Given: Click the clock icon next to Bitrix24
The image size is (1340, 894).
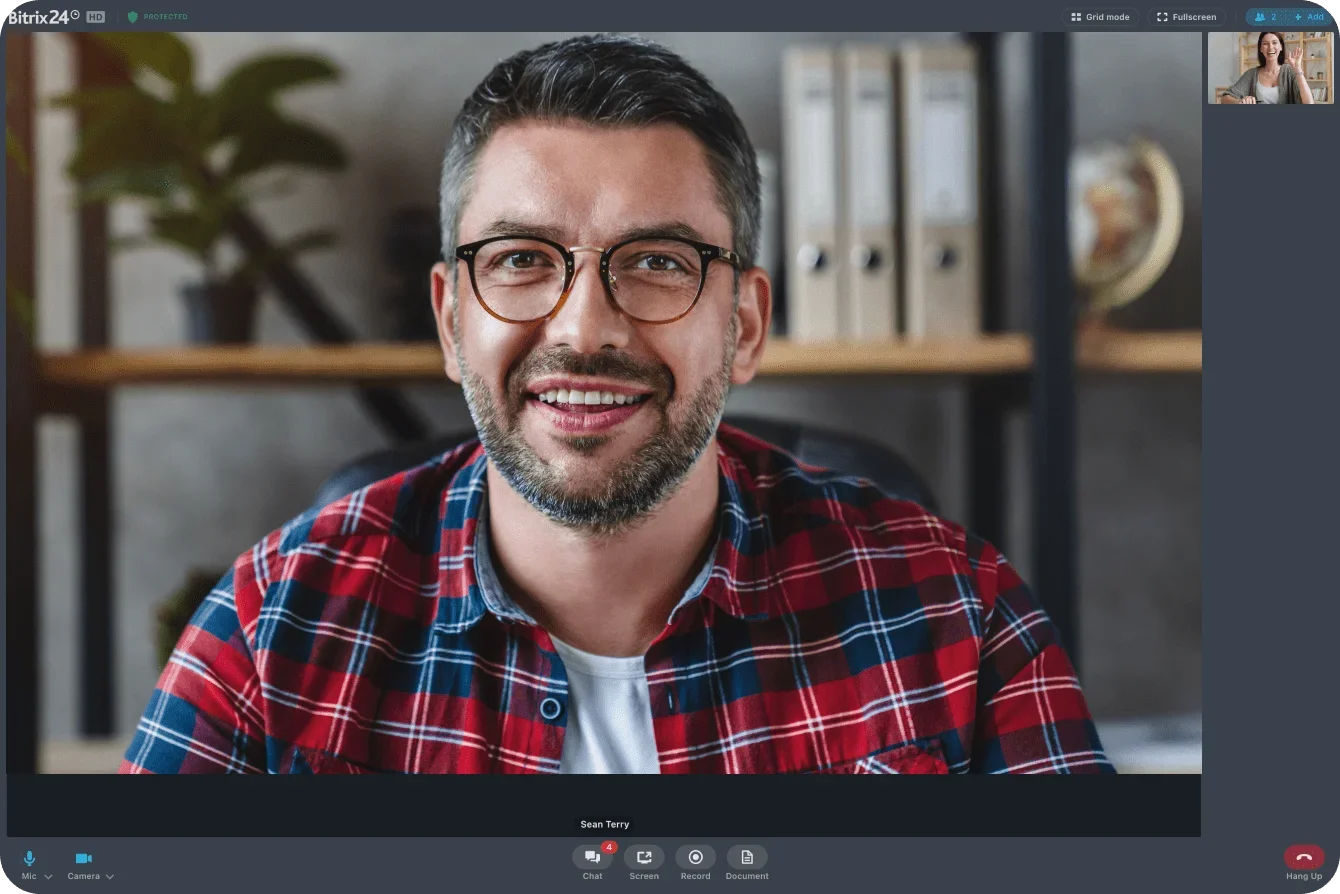Looking at the screenshot, I should 75,14.
